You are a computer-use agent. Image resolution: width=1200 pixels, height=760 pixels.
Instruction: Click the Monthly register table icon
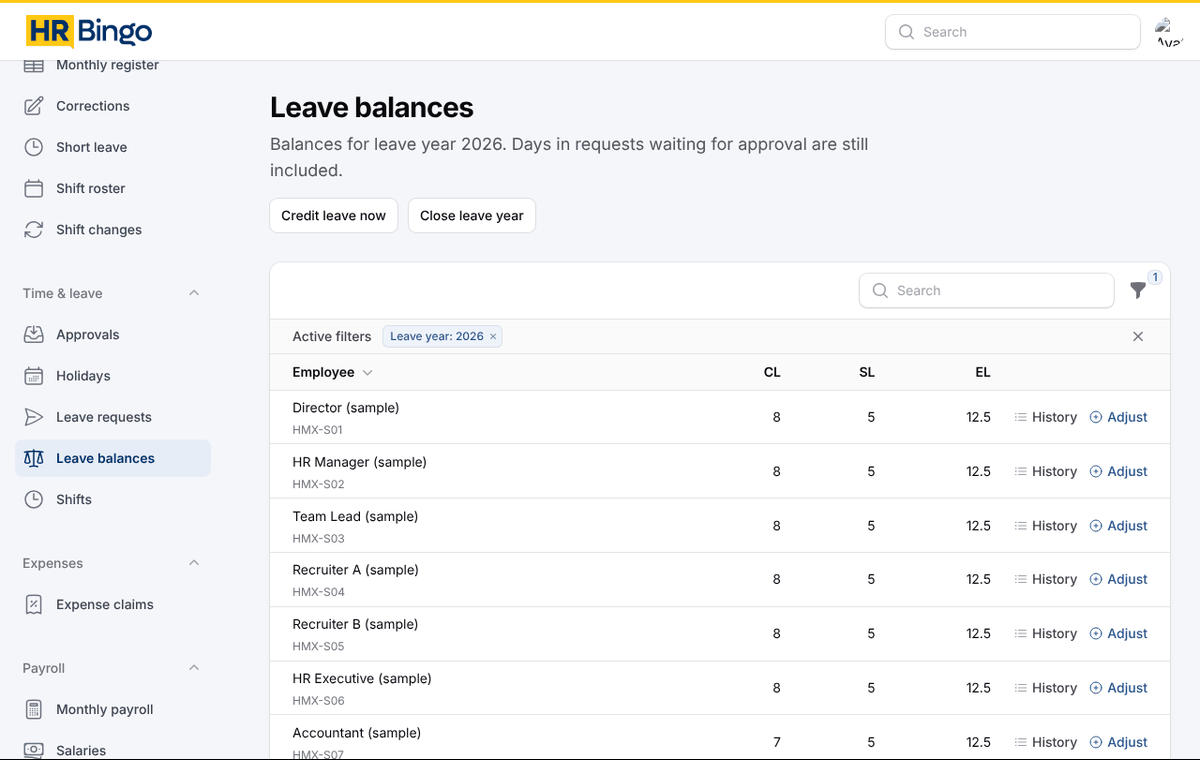pyautogui.click(x=34, y=65)
